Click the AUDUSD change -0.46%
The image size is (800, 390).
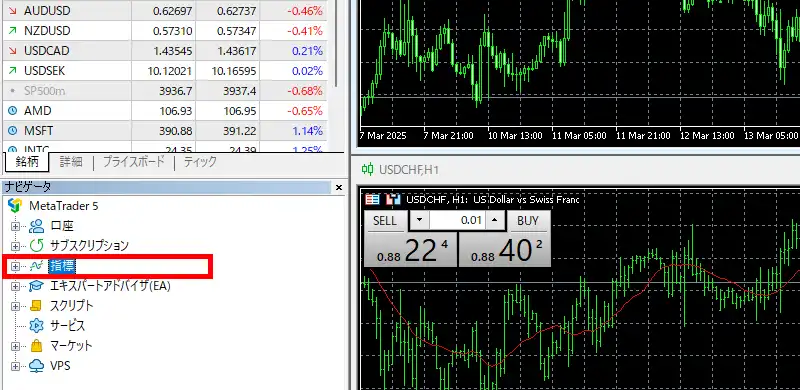(305, 11)
